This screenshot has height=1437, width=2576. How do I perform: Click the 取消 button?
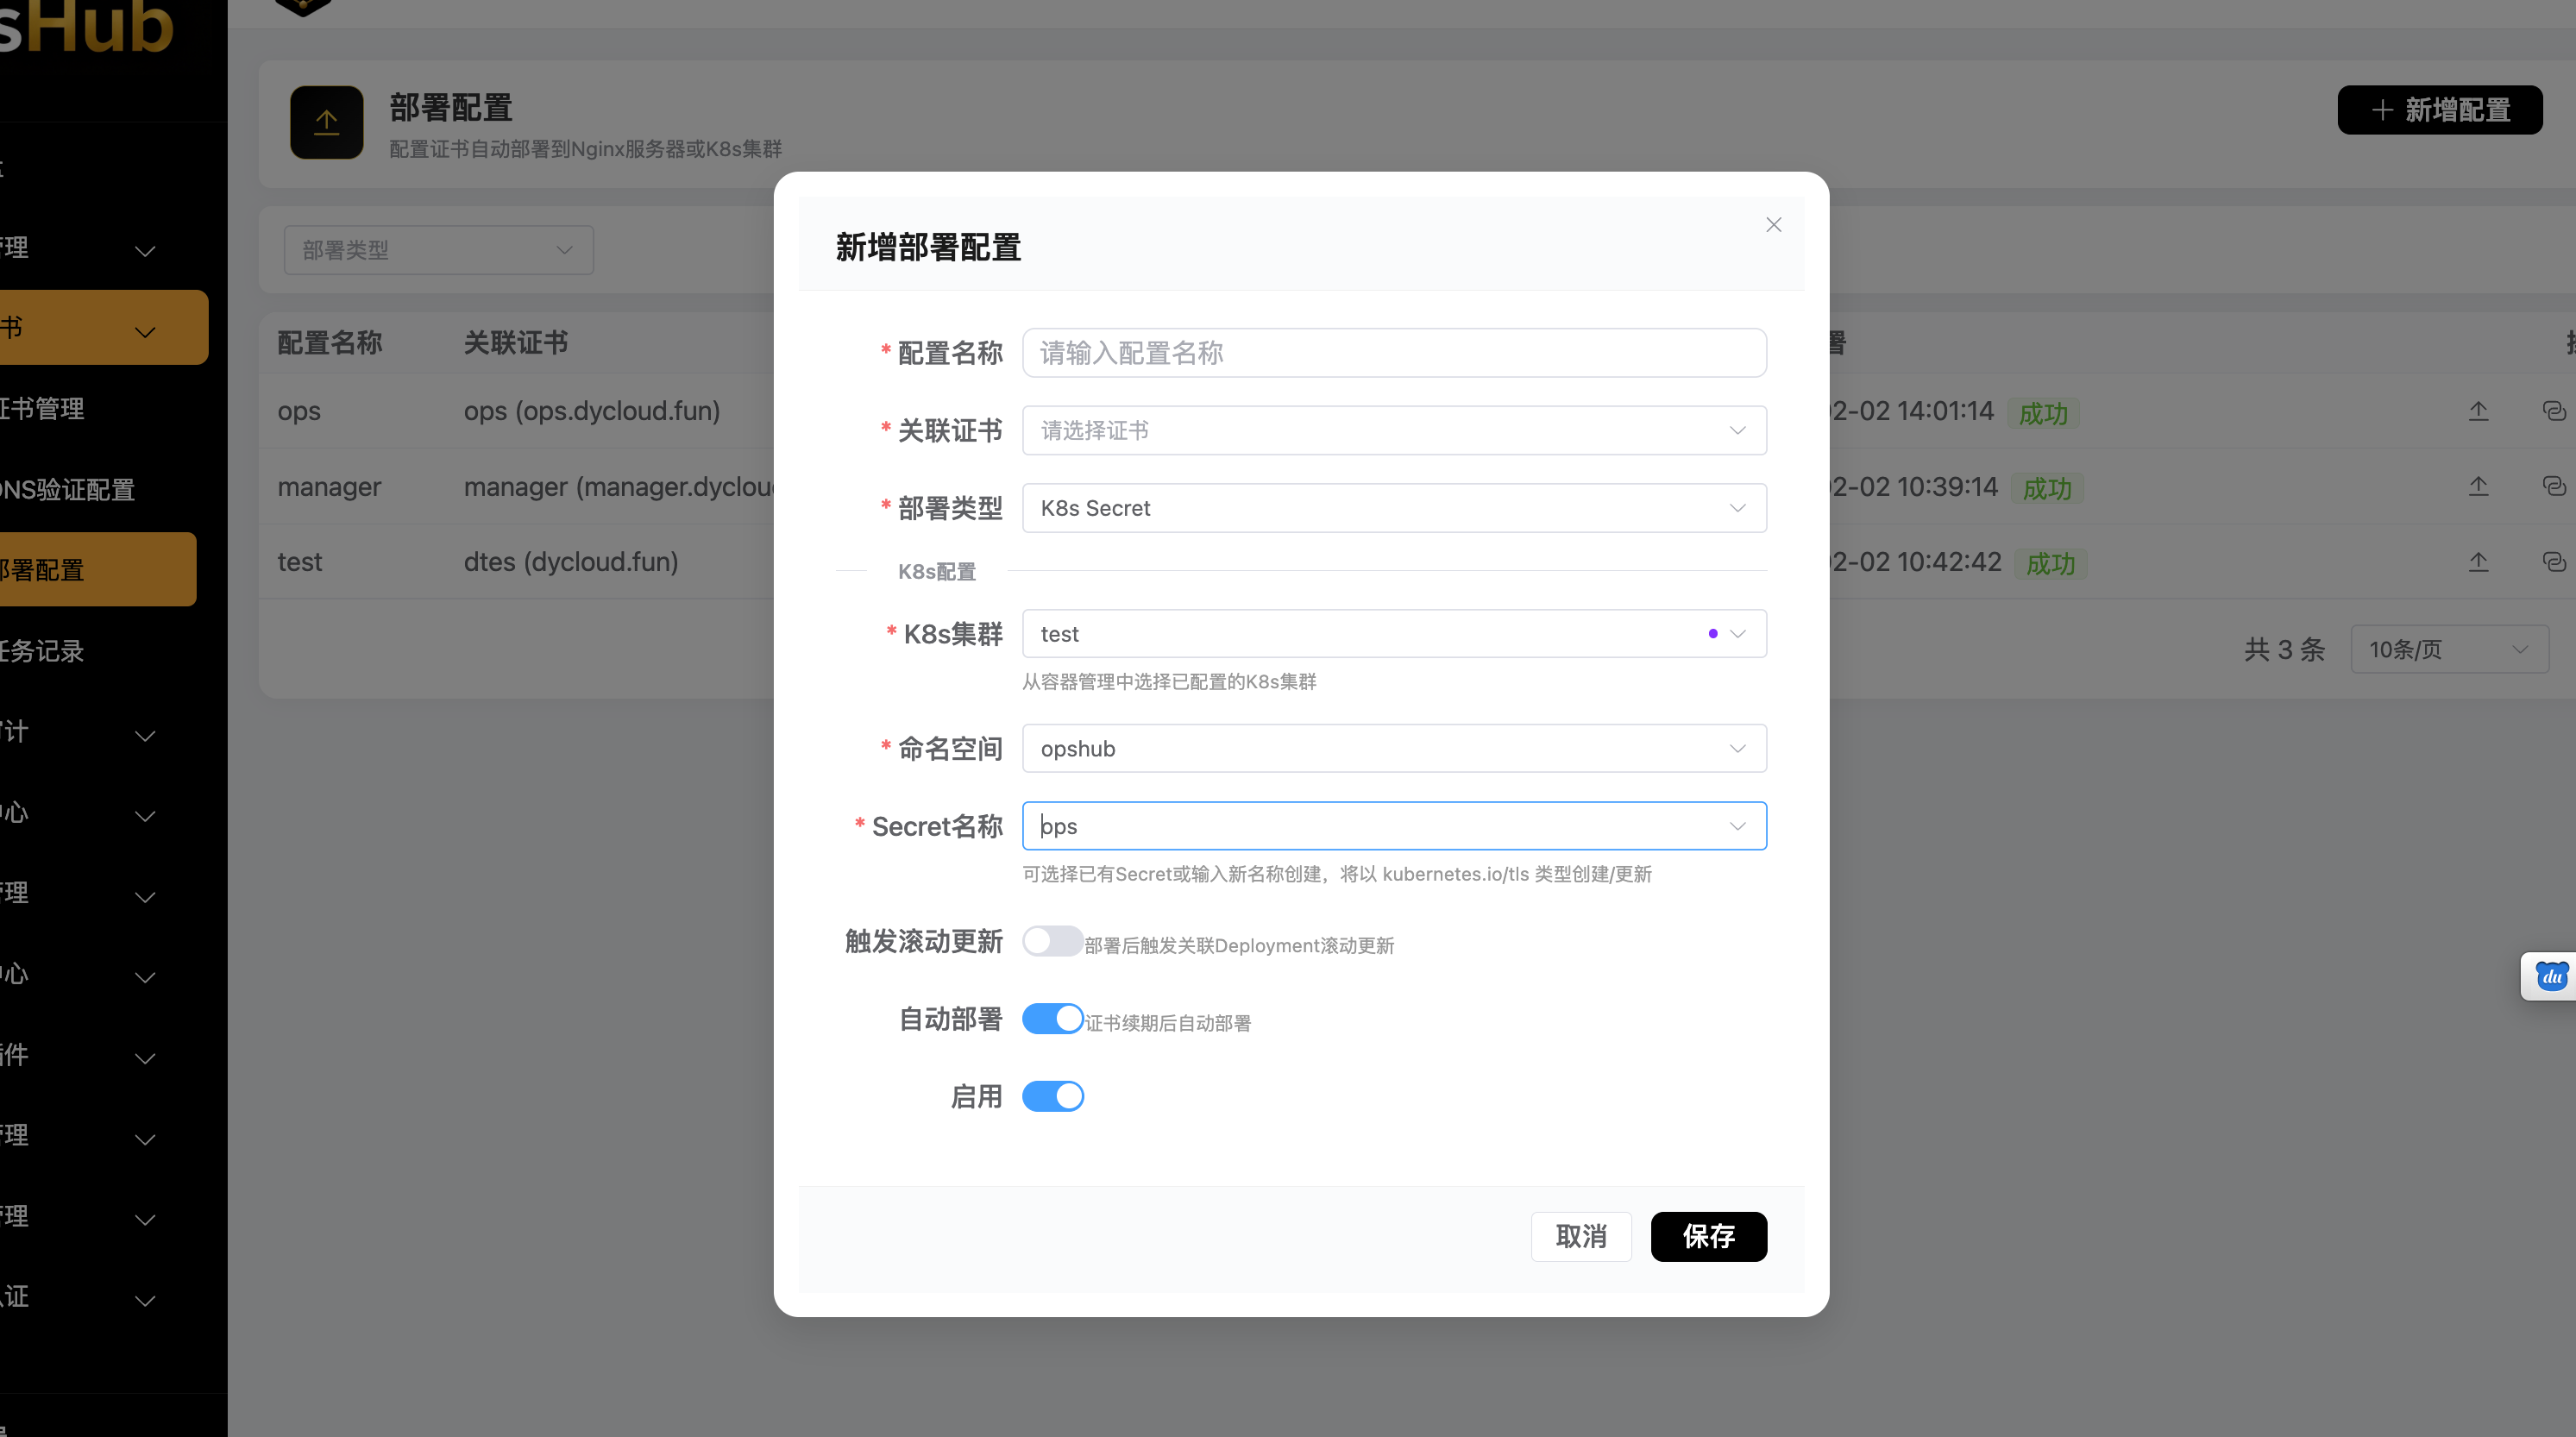(x=1581, y=1237)
